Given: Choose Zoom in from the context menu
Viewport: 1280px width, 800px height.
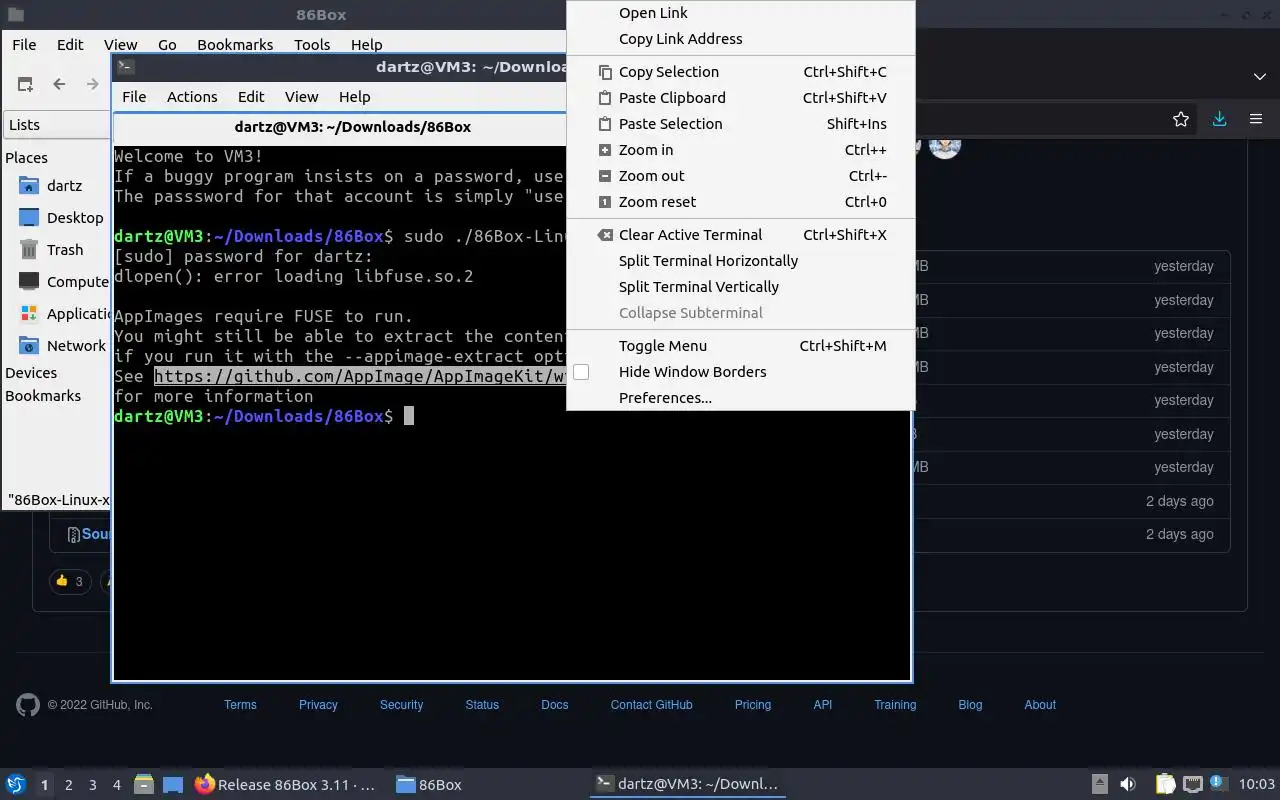Looking at the screenshot, I should (740, 150).
